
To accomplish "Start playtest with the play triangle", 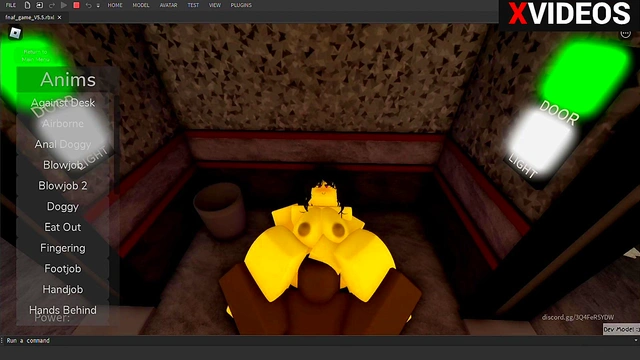I will (64, 5).
